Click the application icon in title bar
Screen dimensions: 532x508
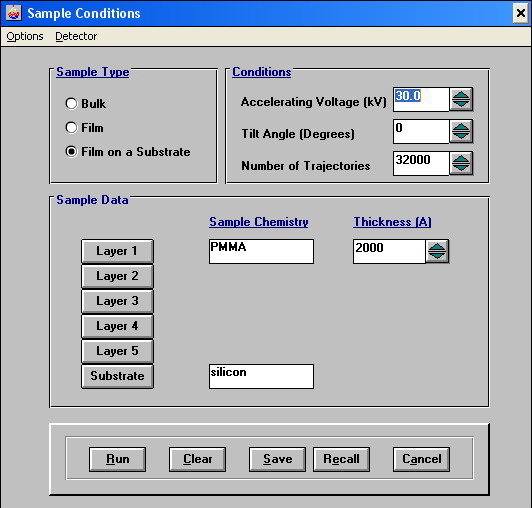[14, 13]
